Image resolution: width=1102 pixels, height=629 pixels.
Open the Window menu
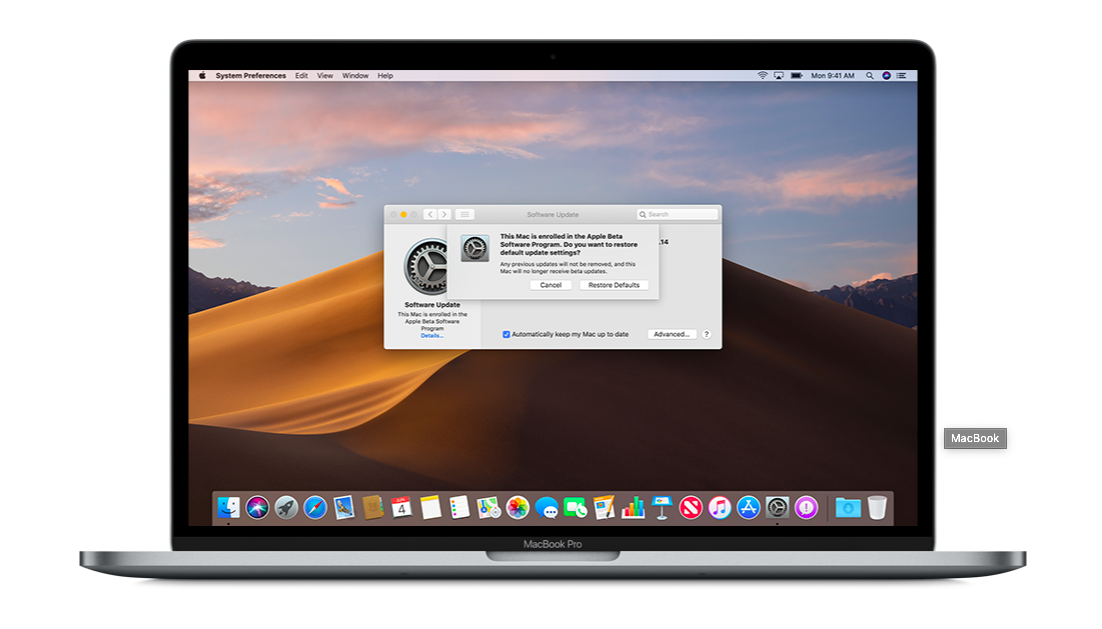pos(355,75)
